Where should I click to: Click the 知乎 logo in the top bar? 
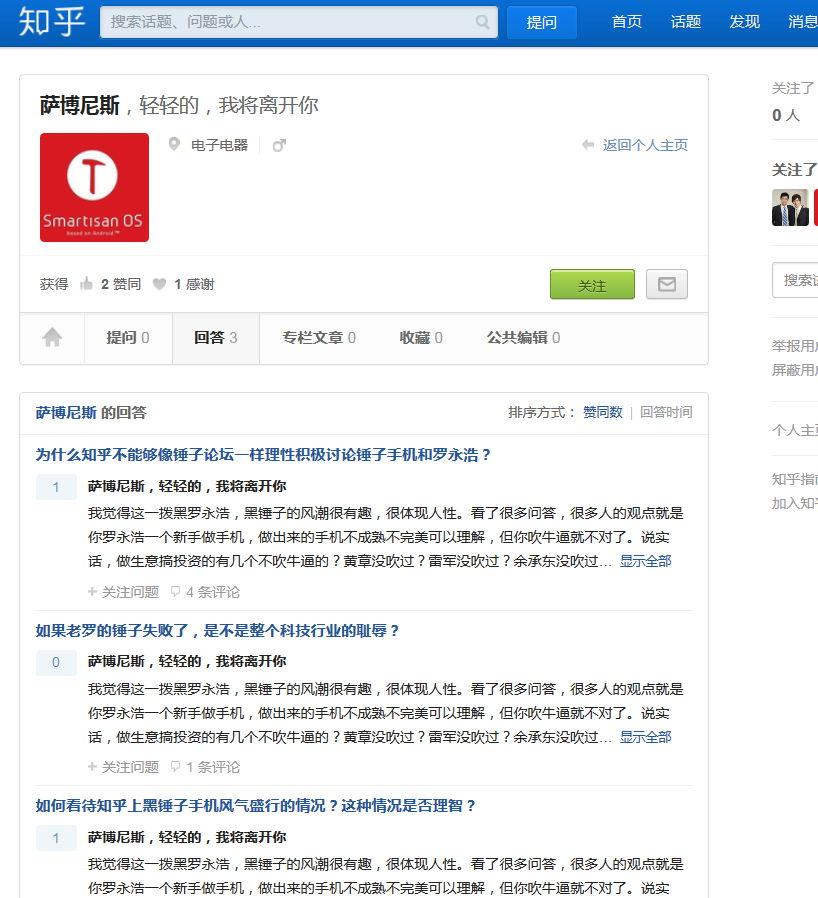45,22
